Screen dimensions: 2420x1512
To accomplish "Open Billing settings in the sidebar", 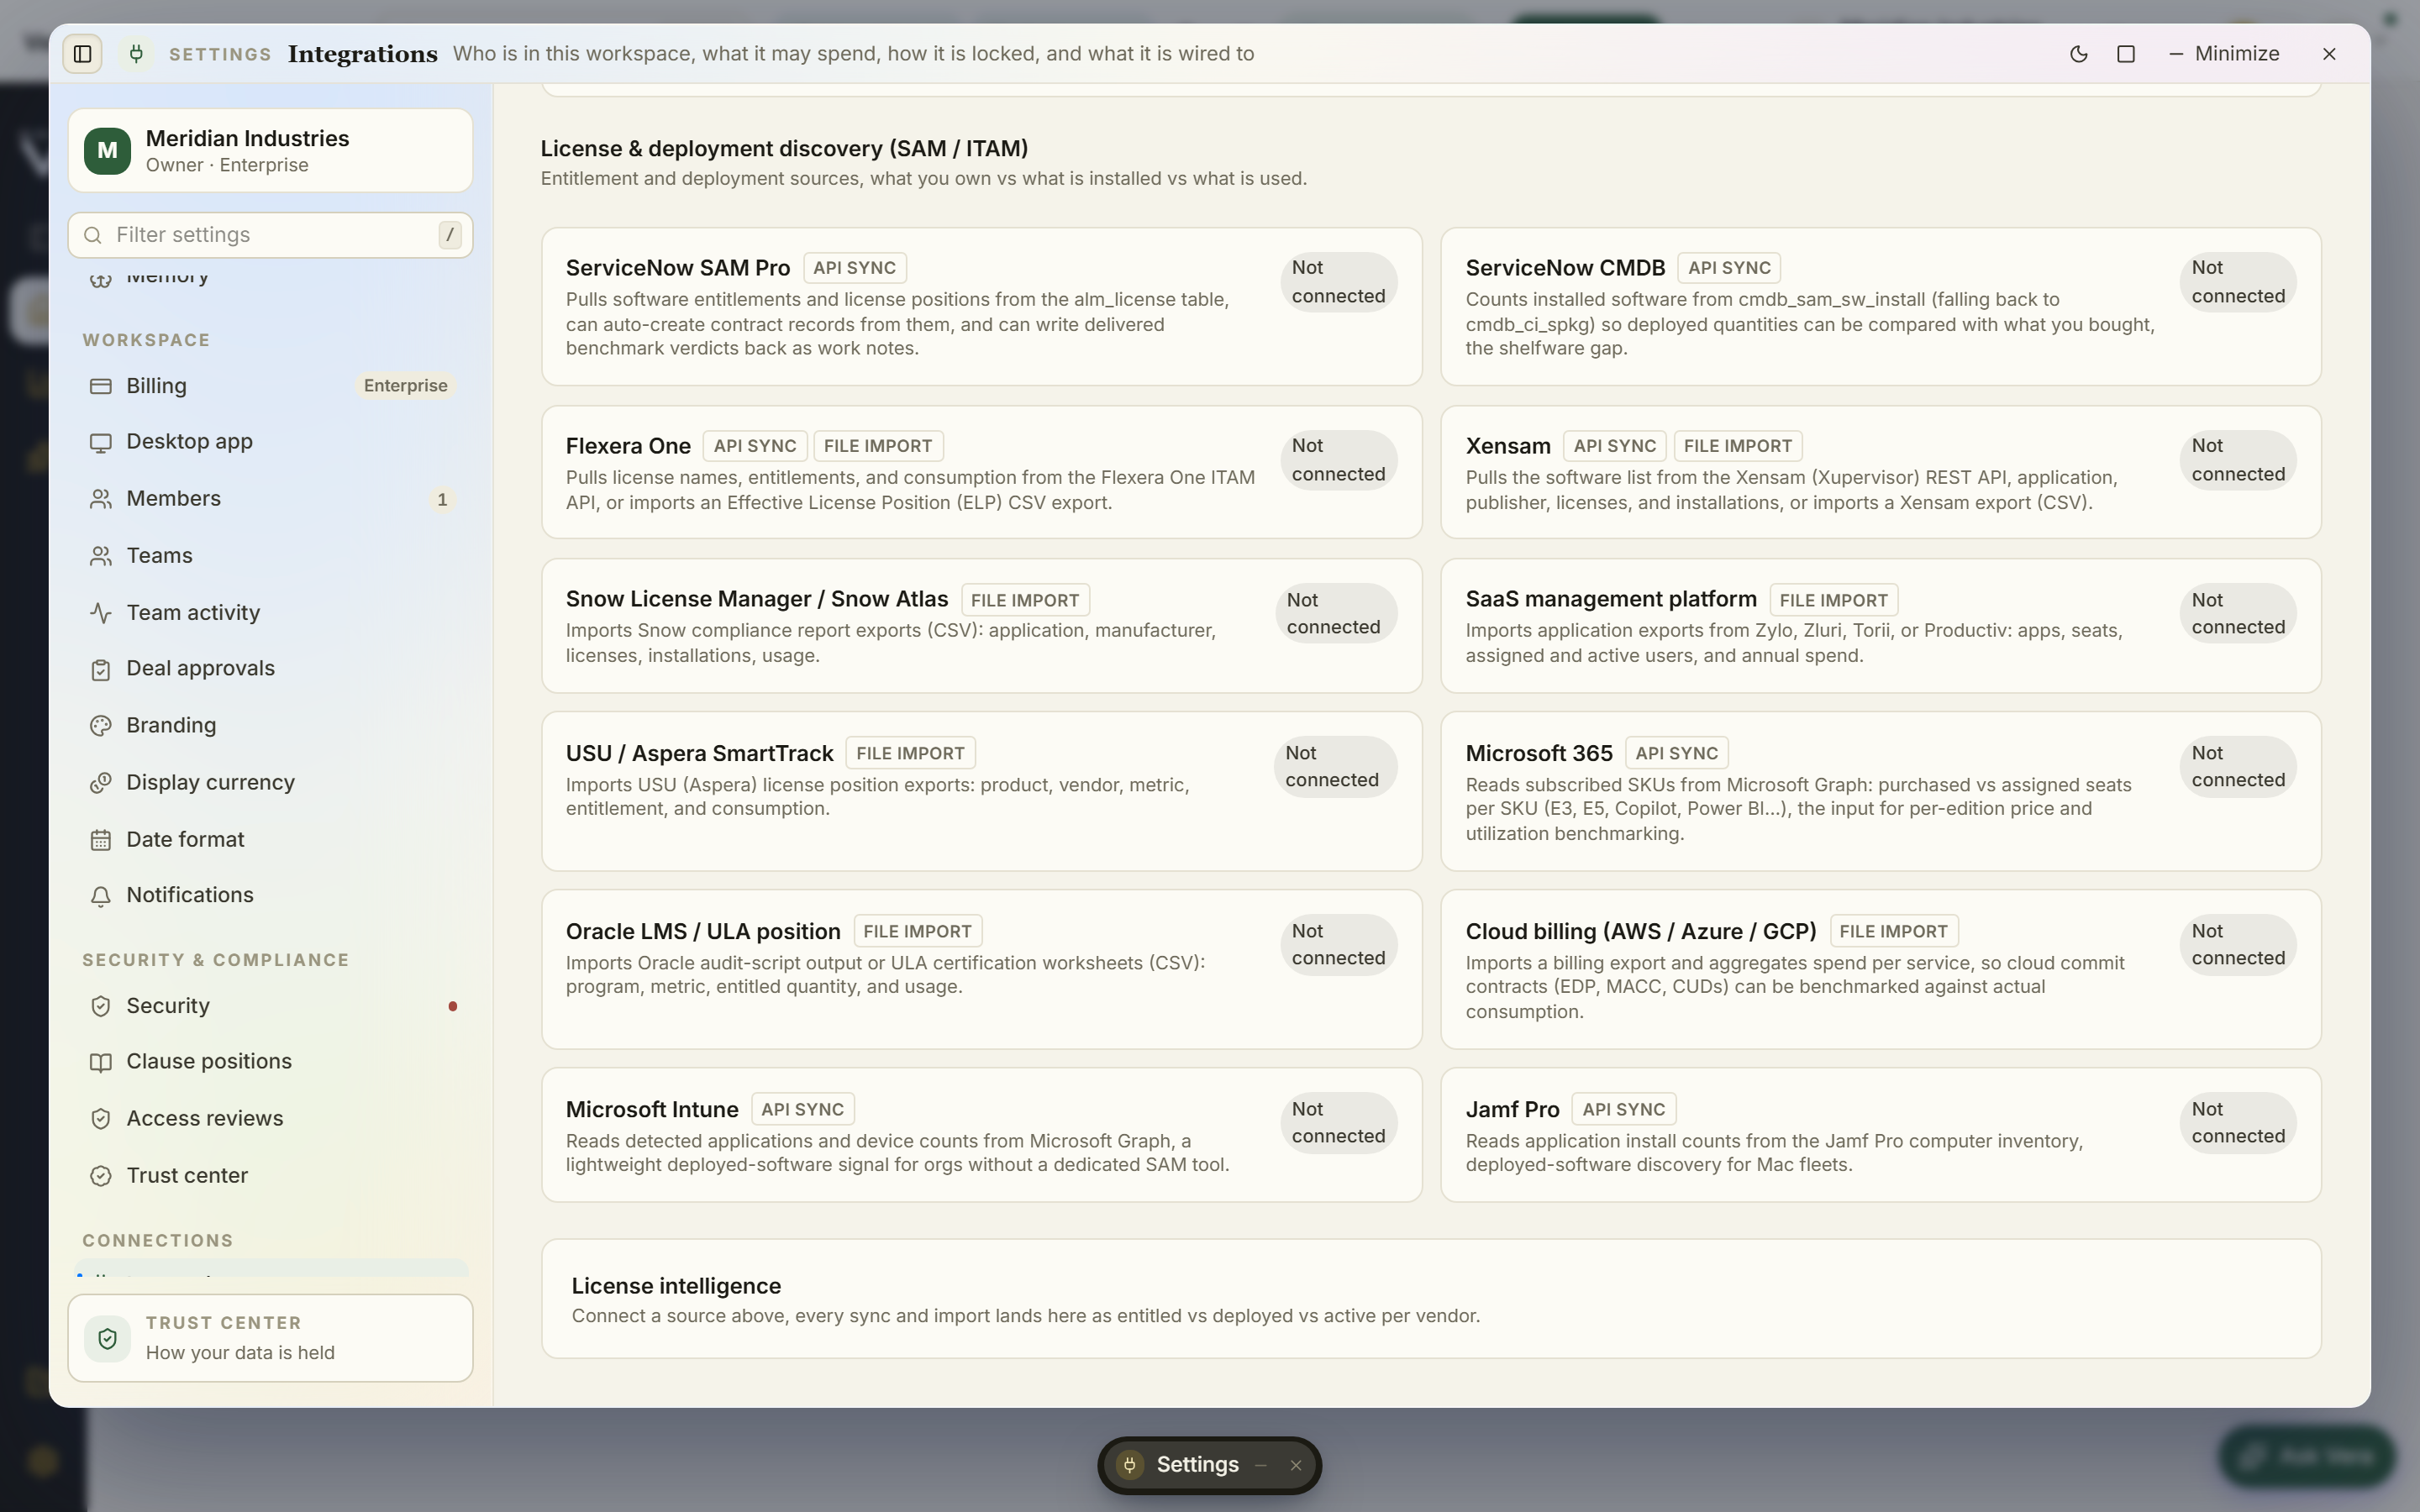I will coord(270,386).
